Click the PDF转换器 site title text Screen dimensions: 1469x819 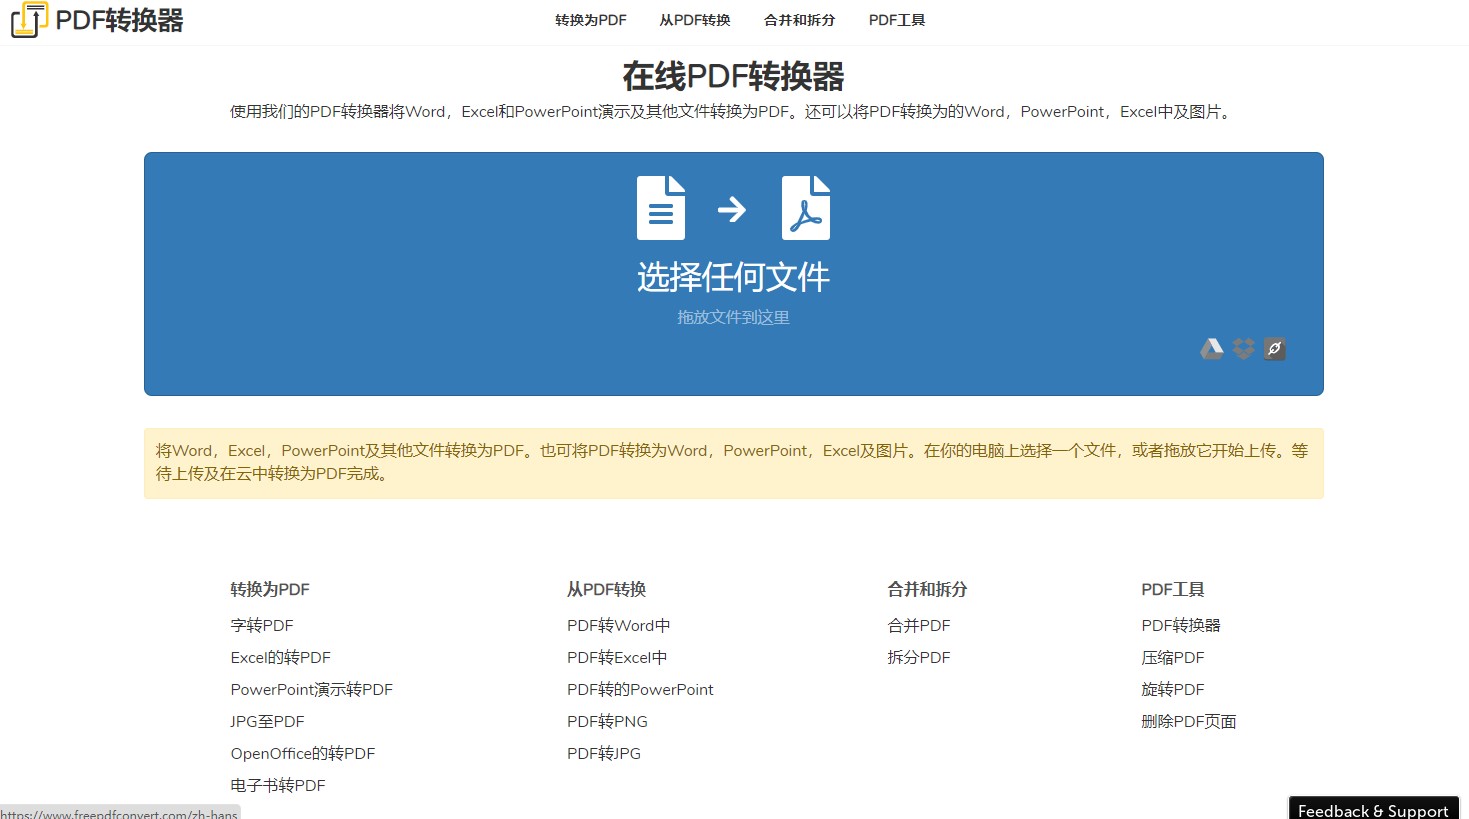[119, 20]
